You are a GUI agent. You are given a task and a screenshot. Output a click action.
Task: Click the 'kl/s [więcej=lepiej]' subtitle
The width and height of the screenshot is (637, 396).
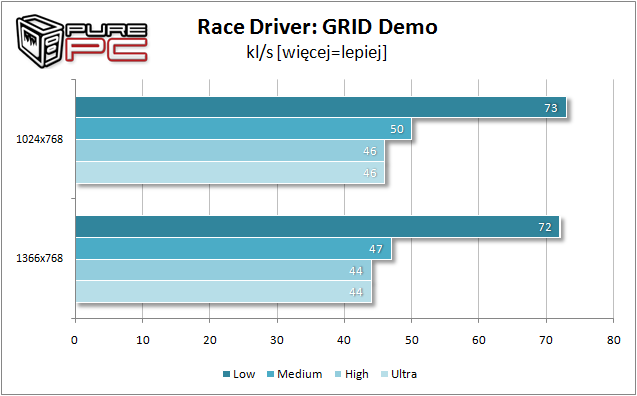316,53
